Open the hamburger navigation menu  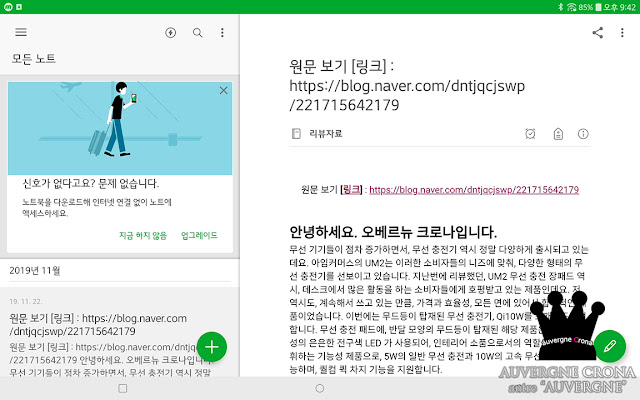click(21, 32)
